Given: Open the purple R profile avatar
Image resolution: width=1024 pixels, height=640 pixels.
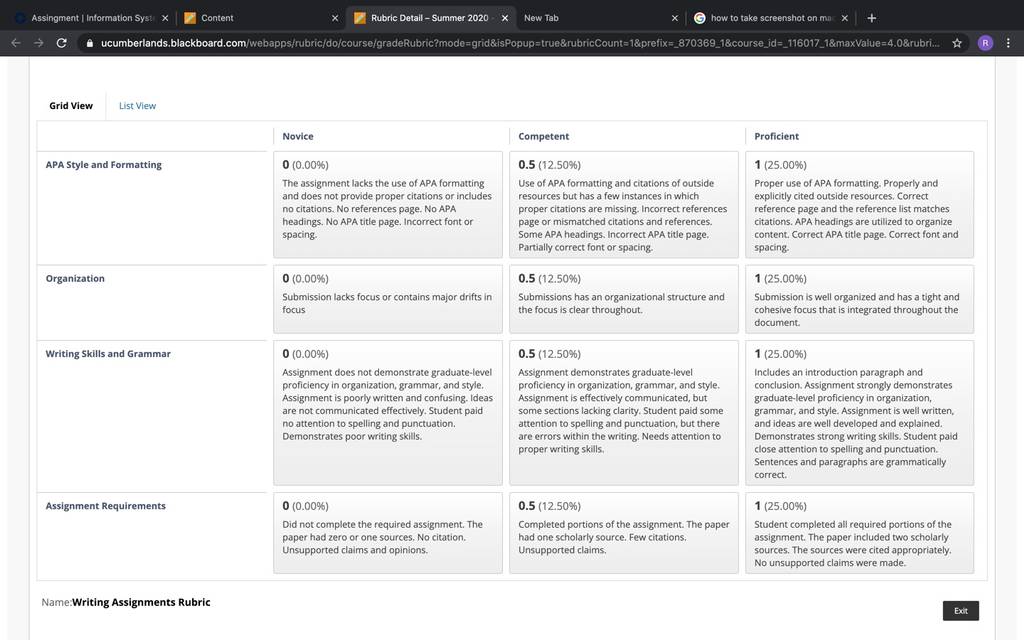Looking at the screenshot, I should [985, 43].
